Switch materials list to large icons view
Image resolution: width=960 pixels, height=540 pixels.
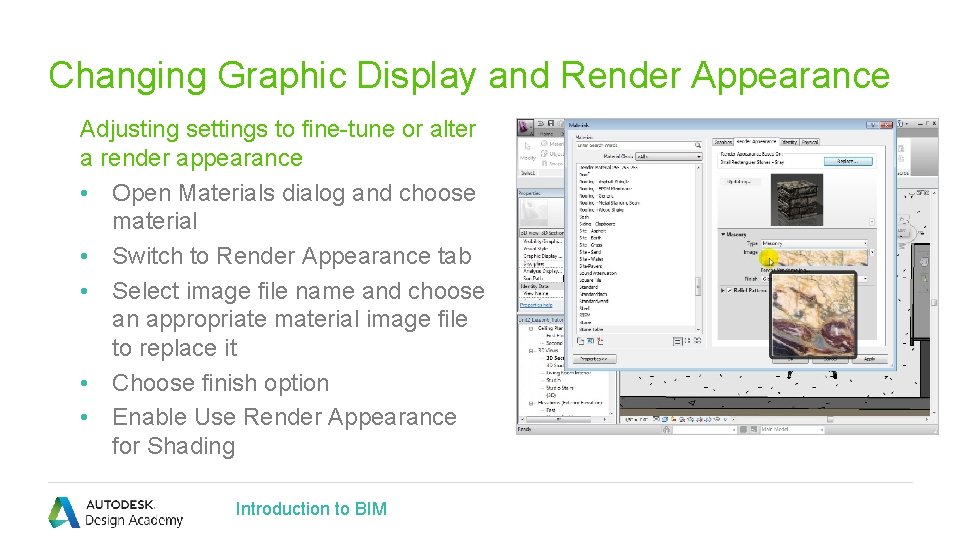(697, 340)
